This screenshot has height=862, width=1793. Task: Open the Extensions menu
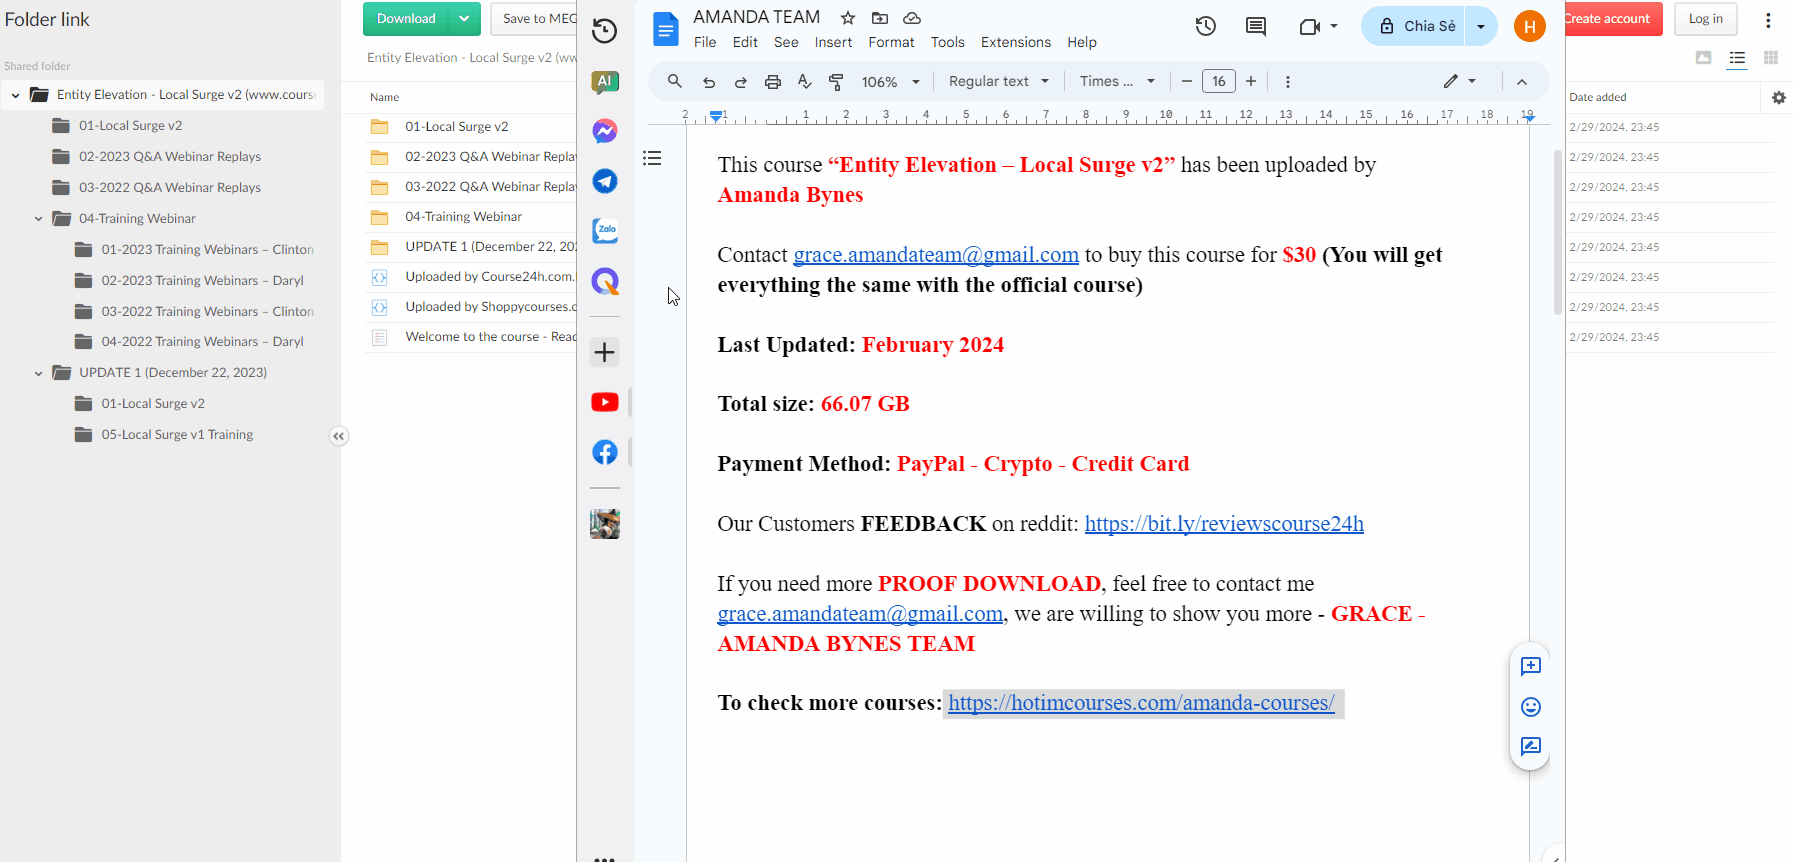(1016, 42)
